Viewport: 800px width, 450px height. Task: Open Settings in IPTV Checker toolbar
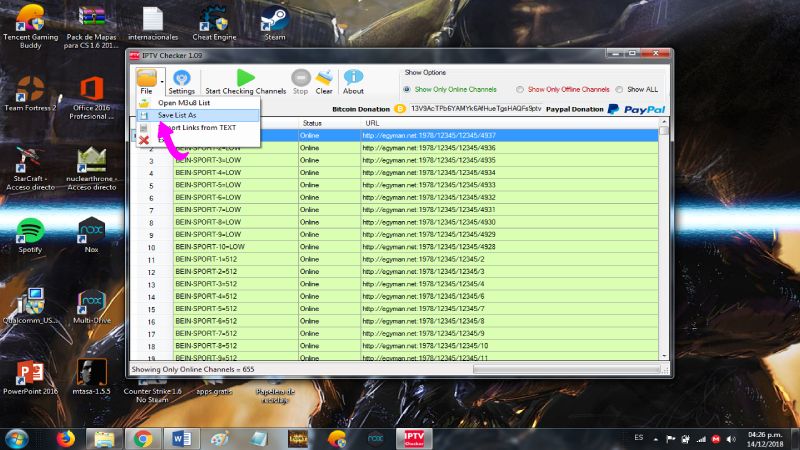pos(182,82)
